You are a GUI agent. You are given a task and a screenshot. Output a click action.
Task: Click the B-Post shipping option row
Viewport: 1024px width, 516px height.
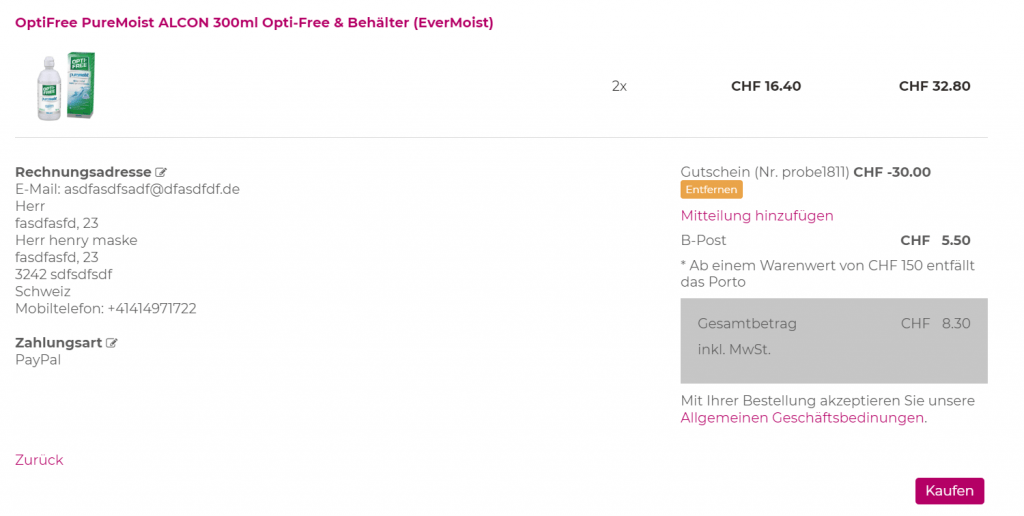[x=825, y=240]
